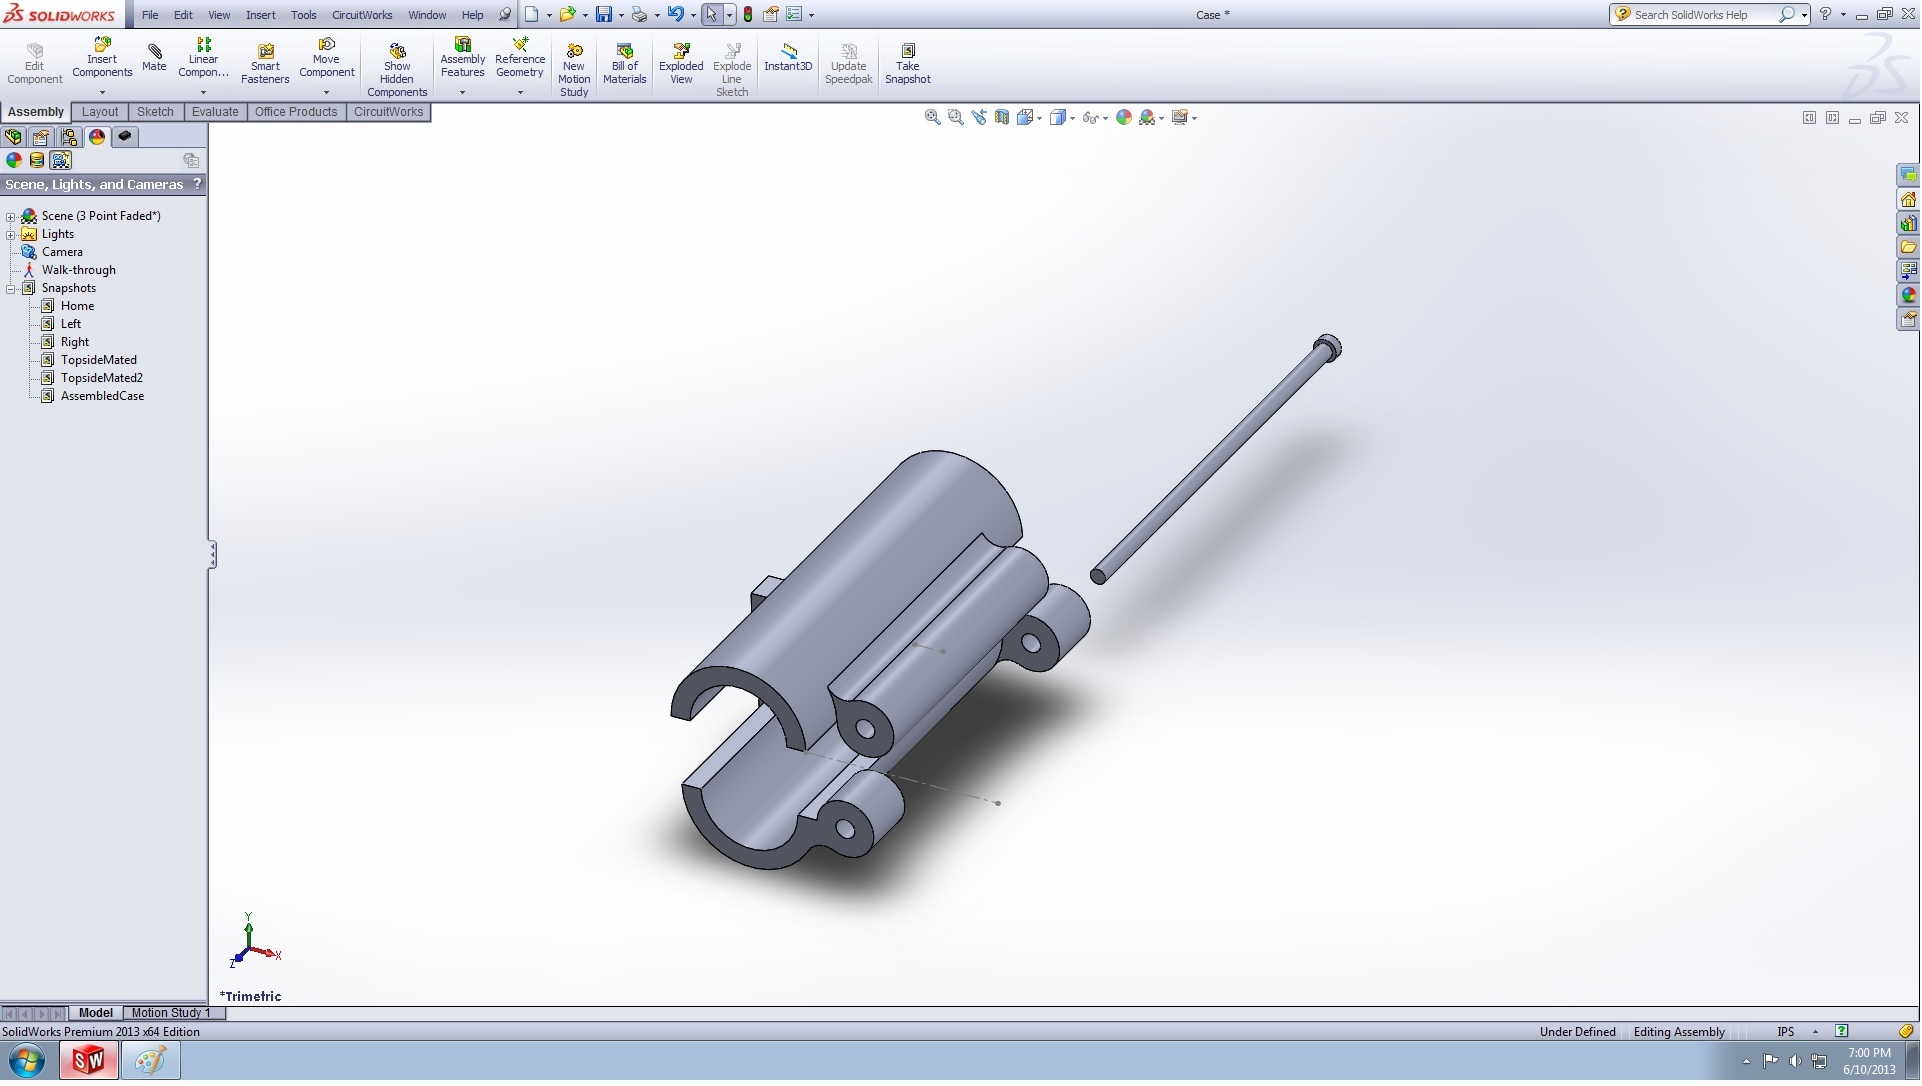1922x1086 pixels.
Task: Collapse the Snapshots node
Action: click(11, 289)
